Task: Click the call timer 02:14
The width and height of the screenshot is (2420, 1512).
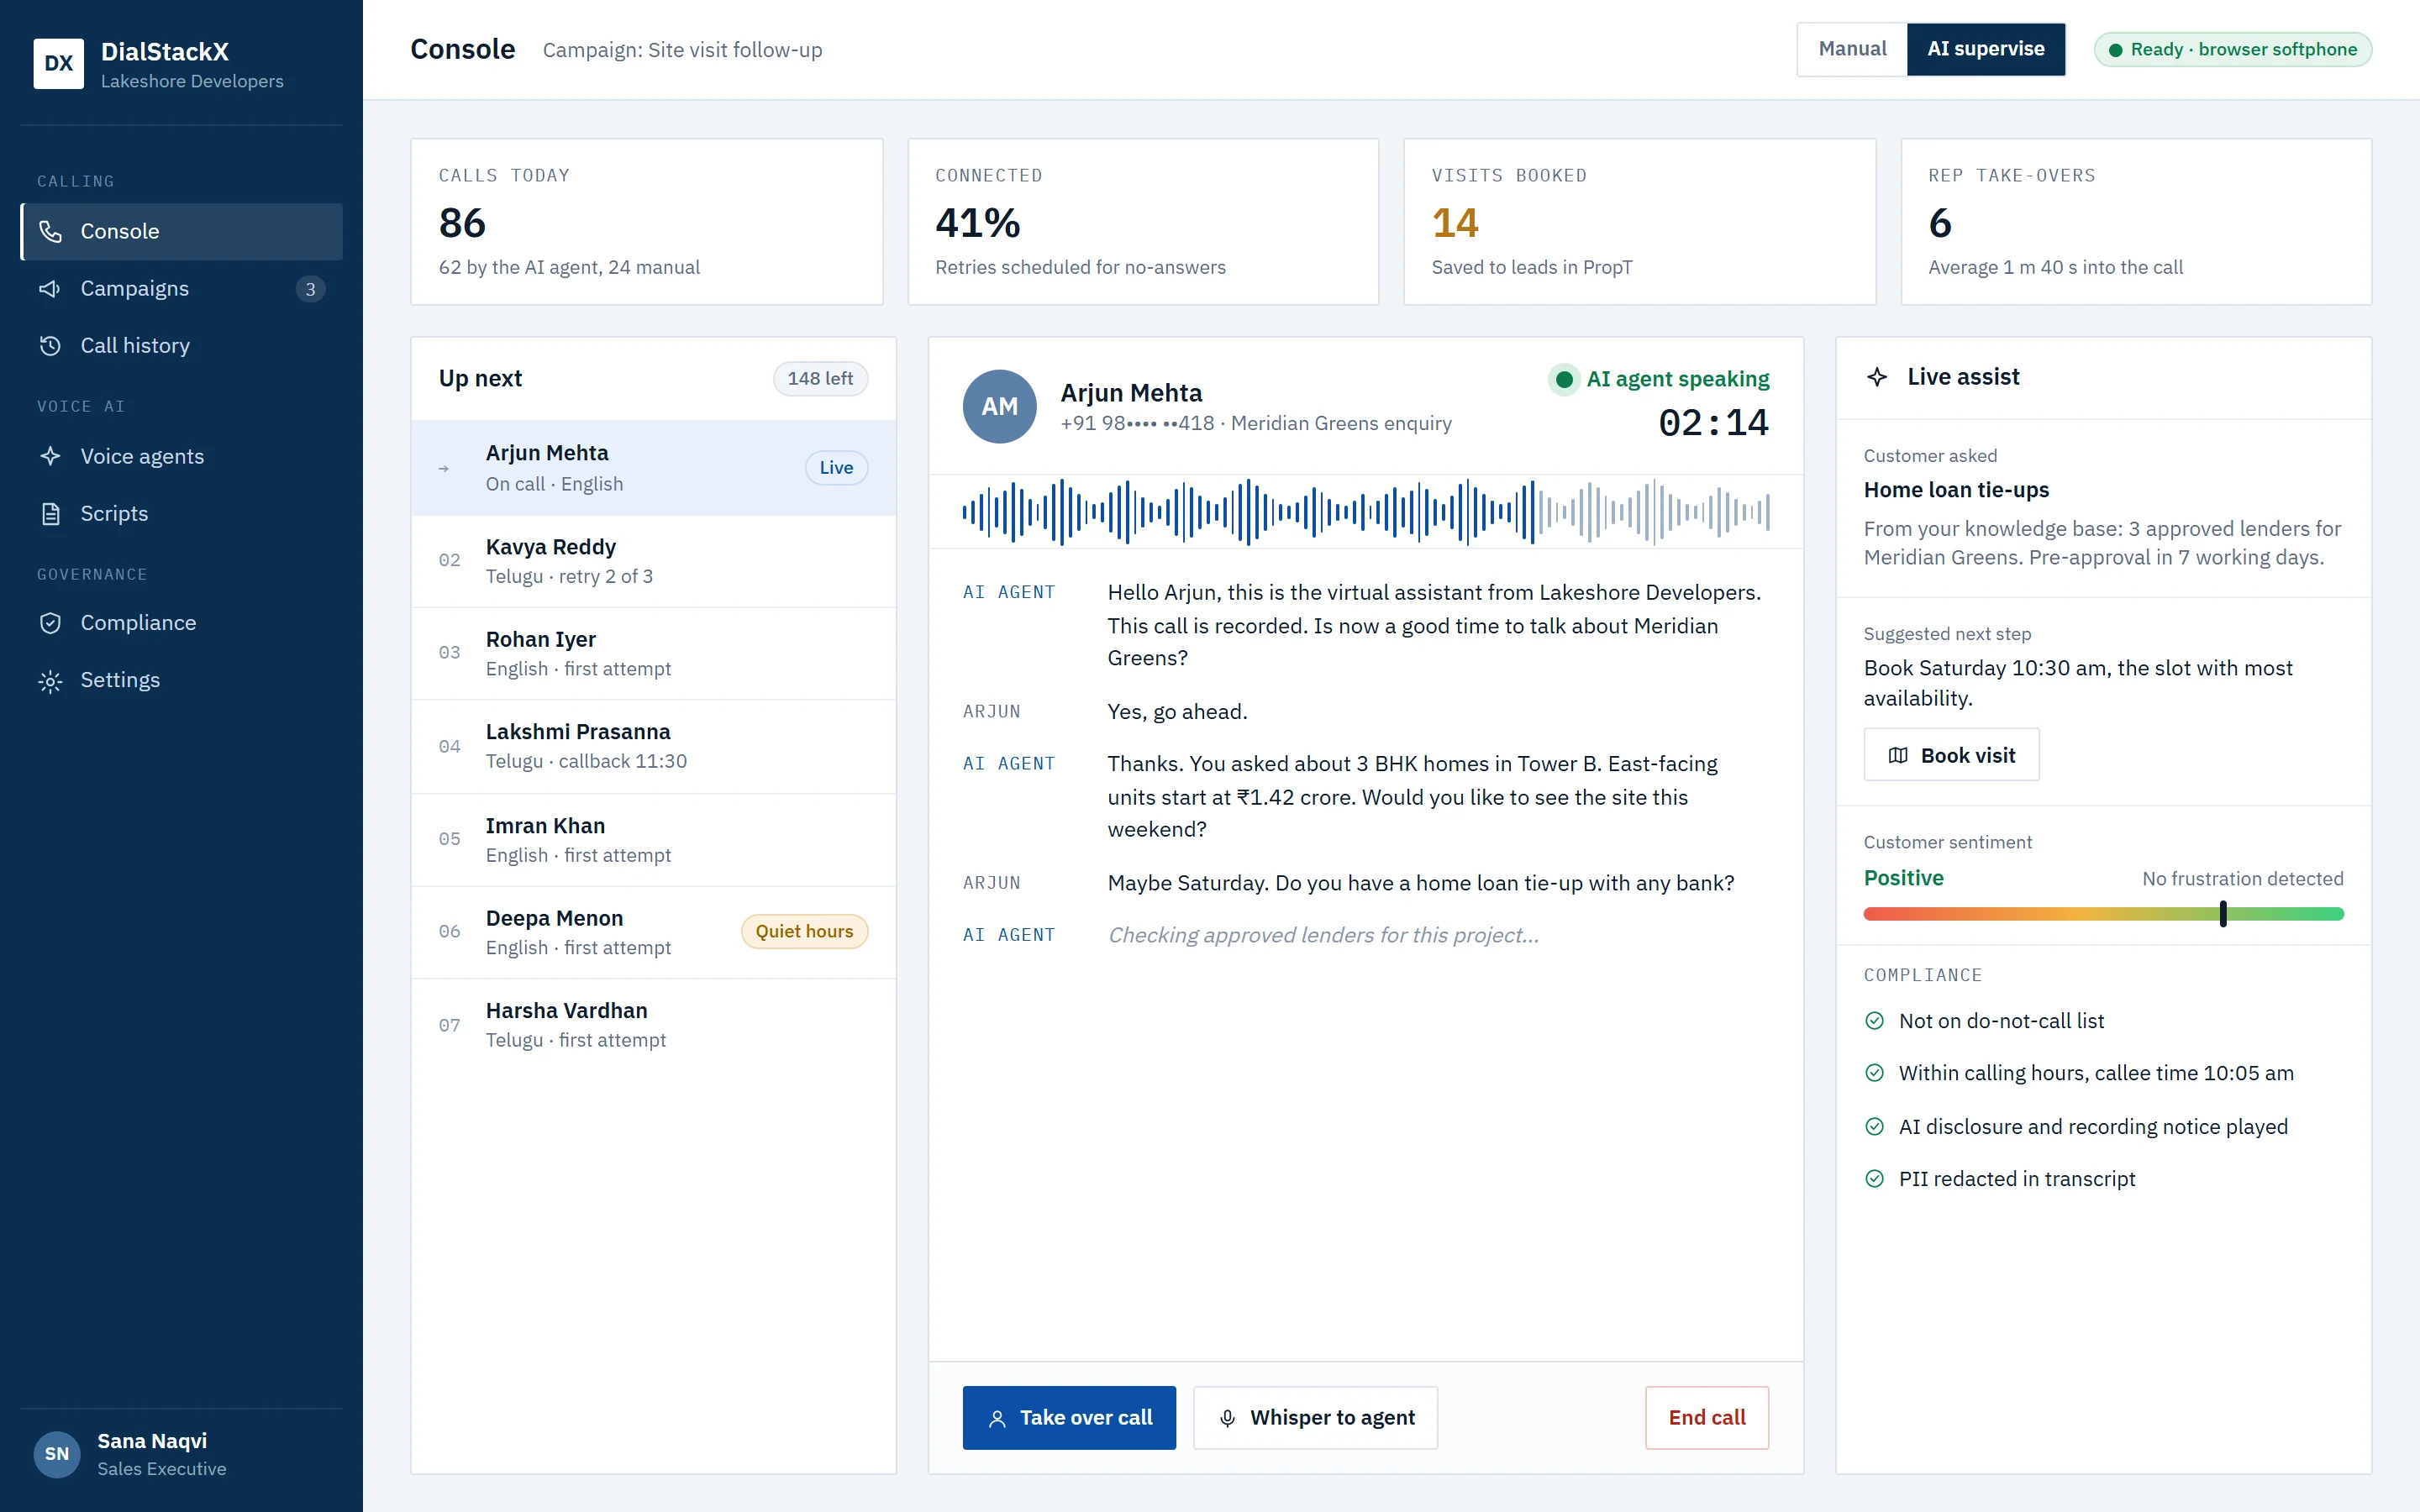Action: [x=1714, y=423]
